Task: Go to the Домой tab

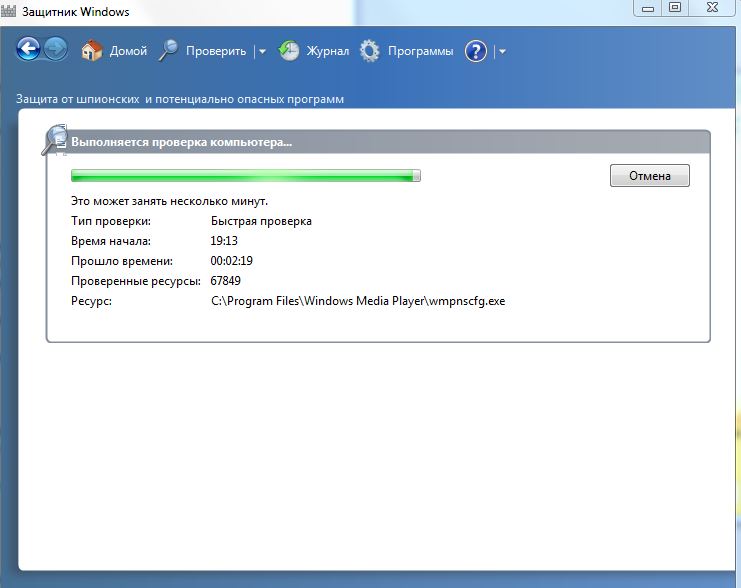Action: (128, 51)
